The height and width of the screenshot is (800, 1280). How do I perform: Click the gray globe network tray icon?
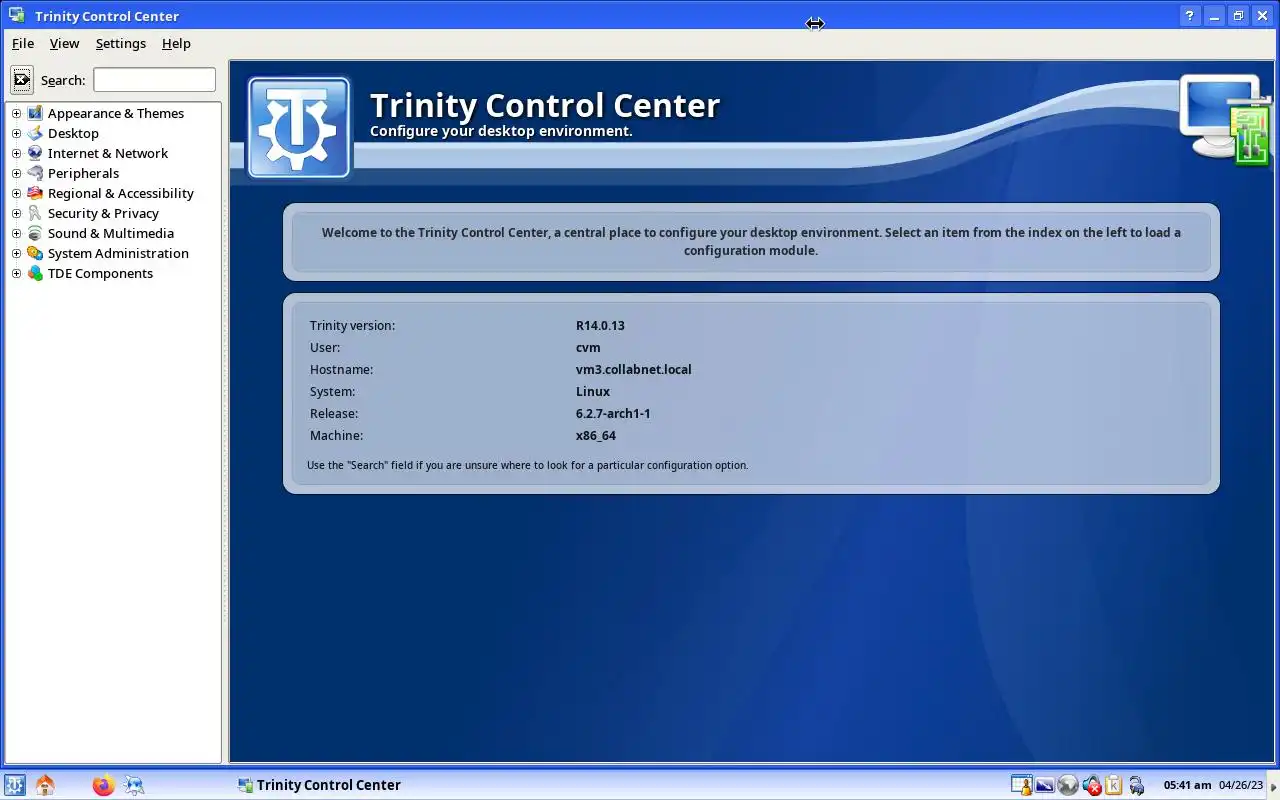1068,785
